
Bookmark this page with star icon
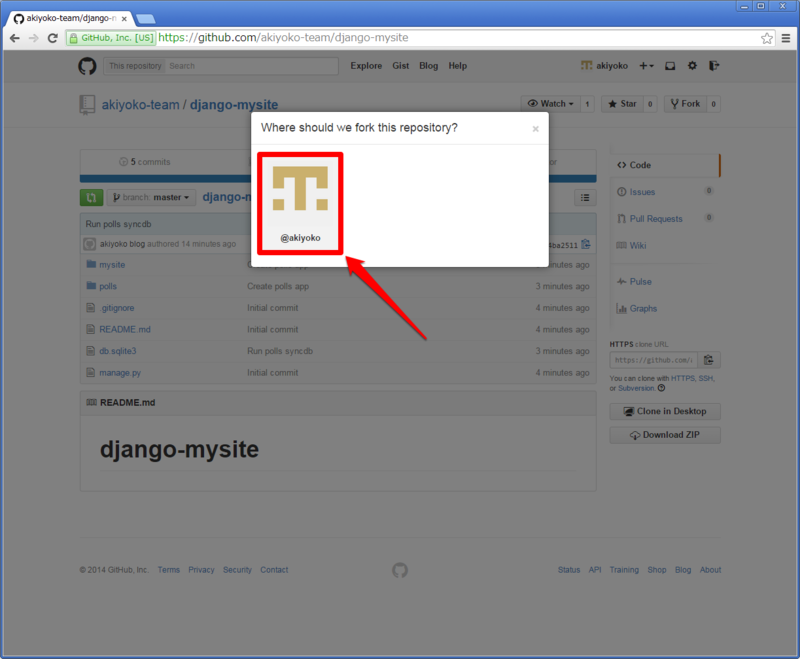coord(766,38)
